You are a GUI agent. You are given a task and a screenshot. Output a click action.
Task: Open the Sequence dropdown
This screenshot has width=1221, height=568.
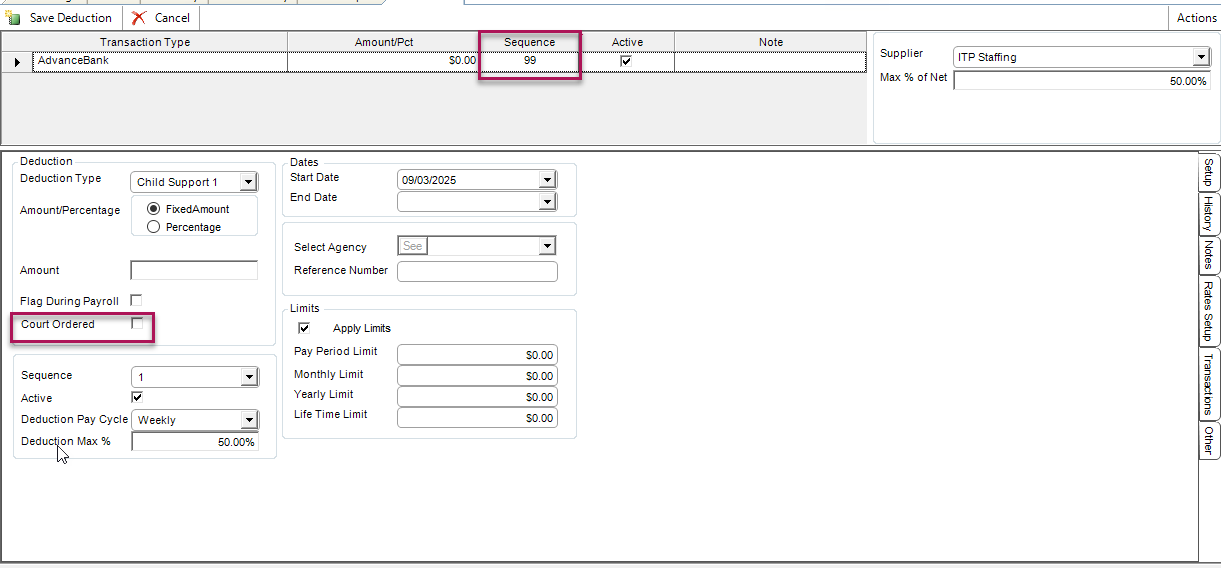pos(249,377)
